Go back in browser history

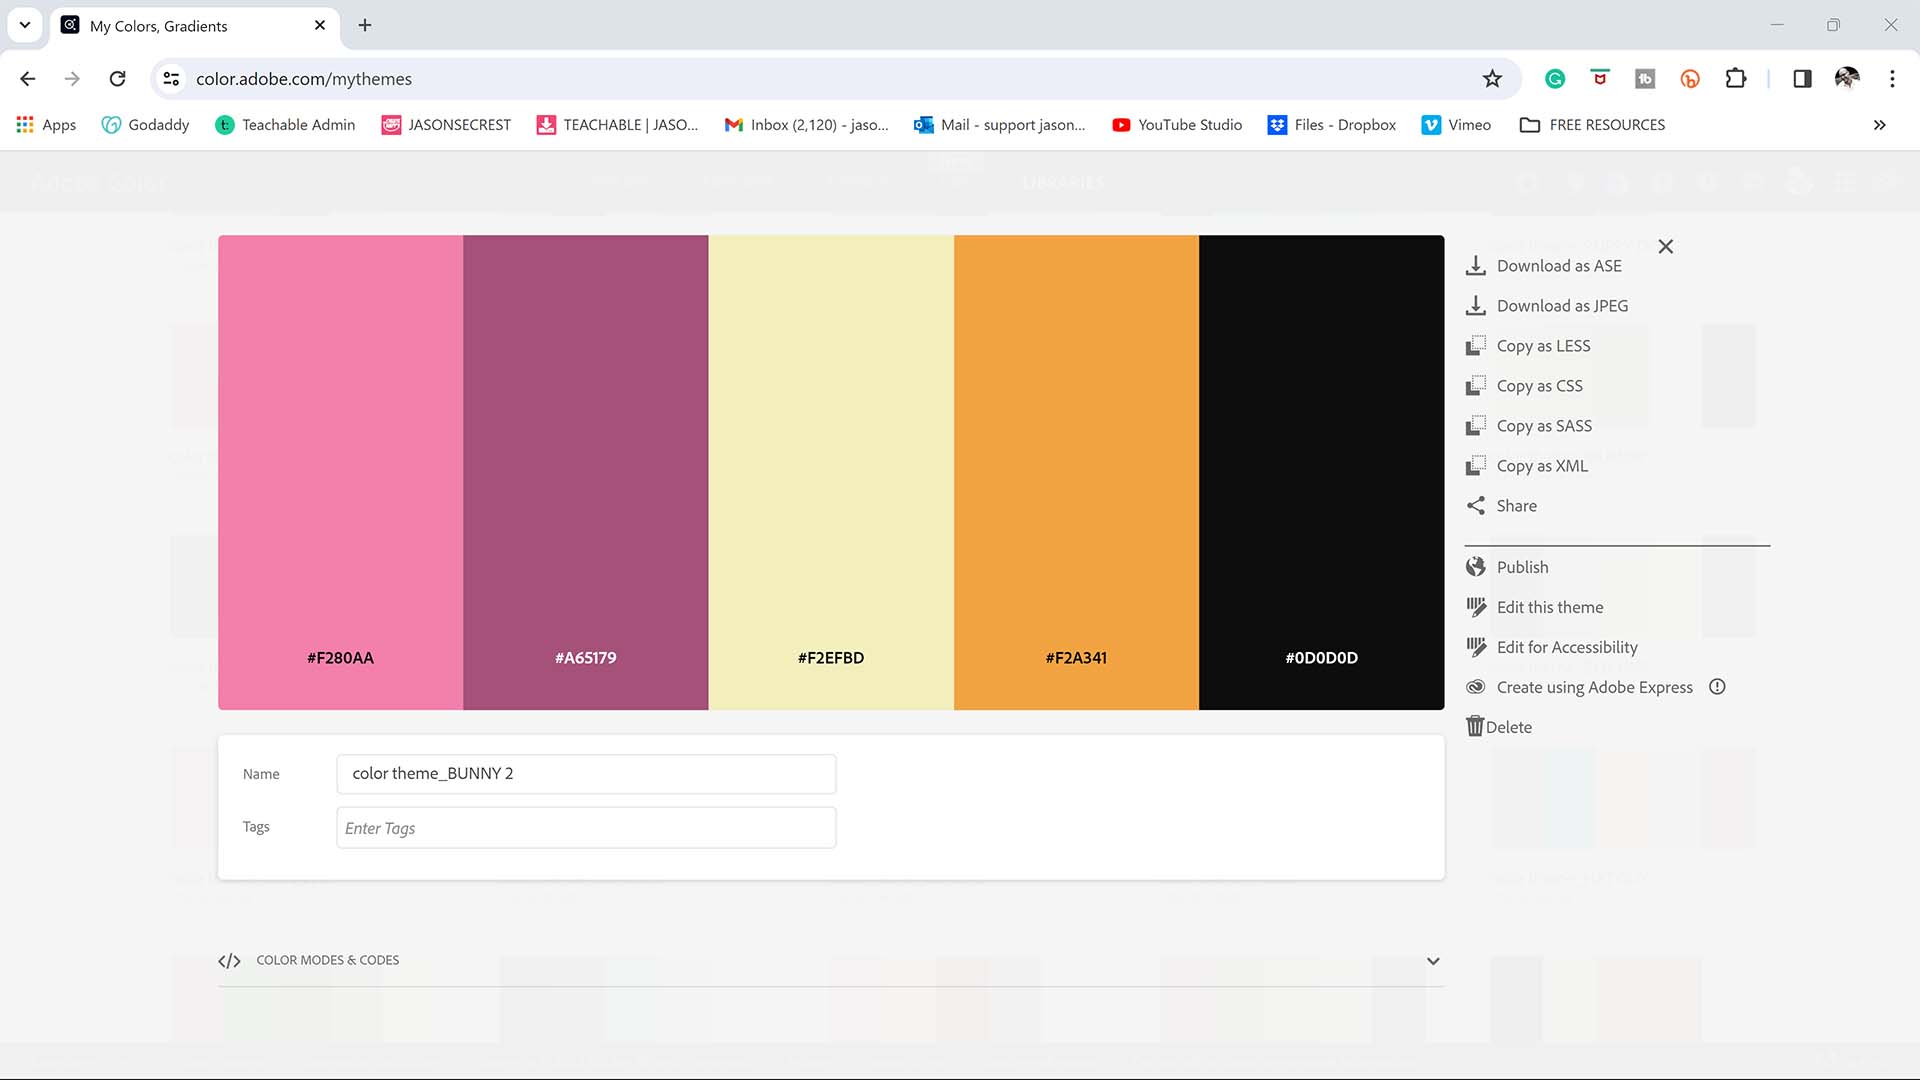tap(28, 79)
